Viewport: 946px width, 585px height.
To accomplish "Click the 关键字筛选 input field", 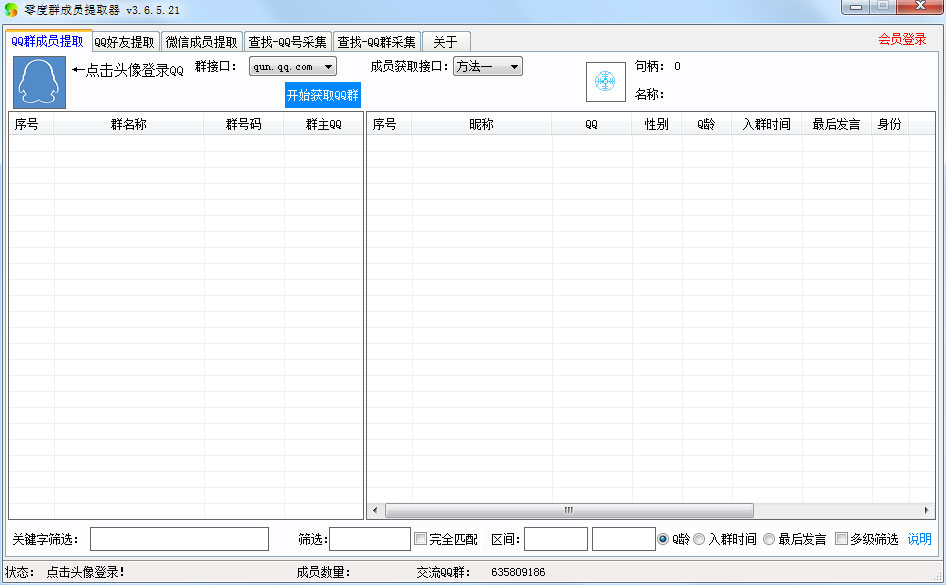I will [x=179, y=539].
